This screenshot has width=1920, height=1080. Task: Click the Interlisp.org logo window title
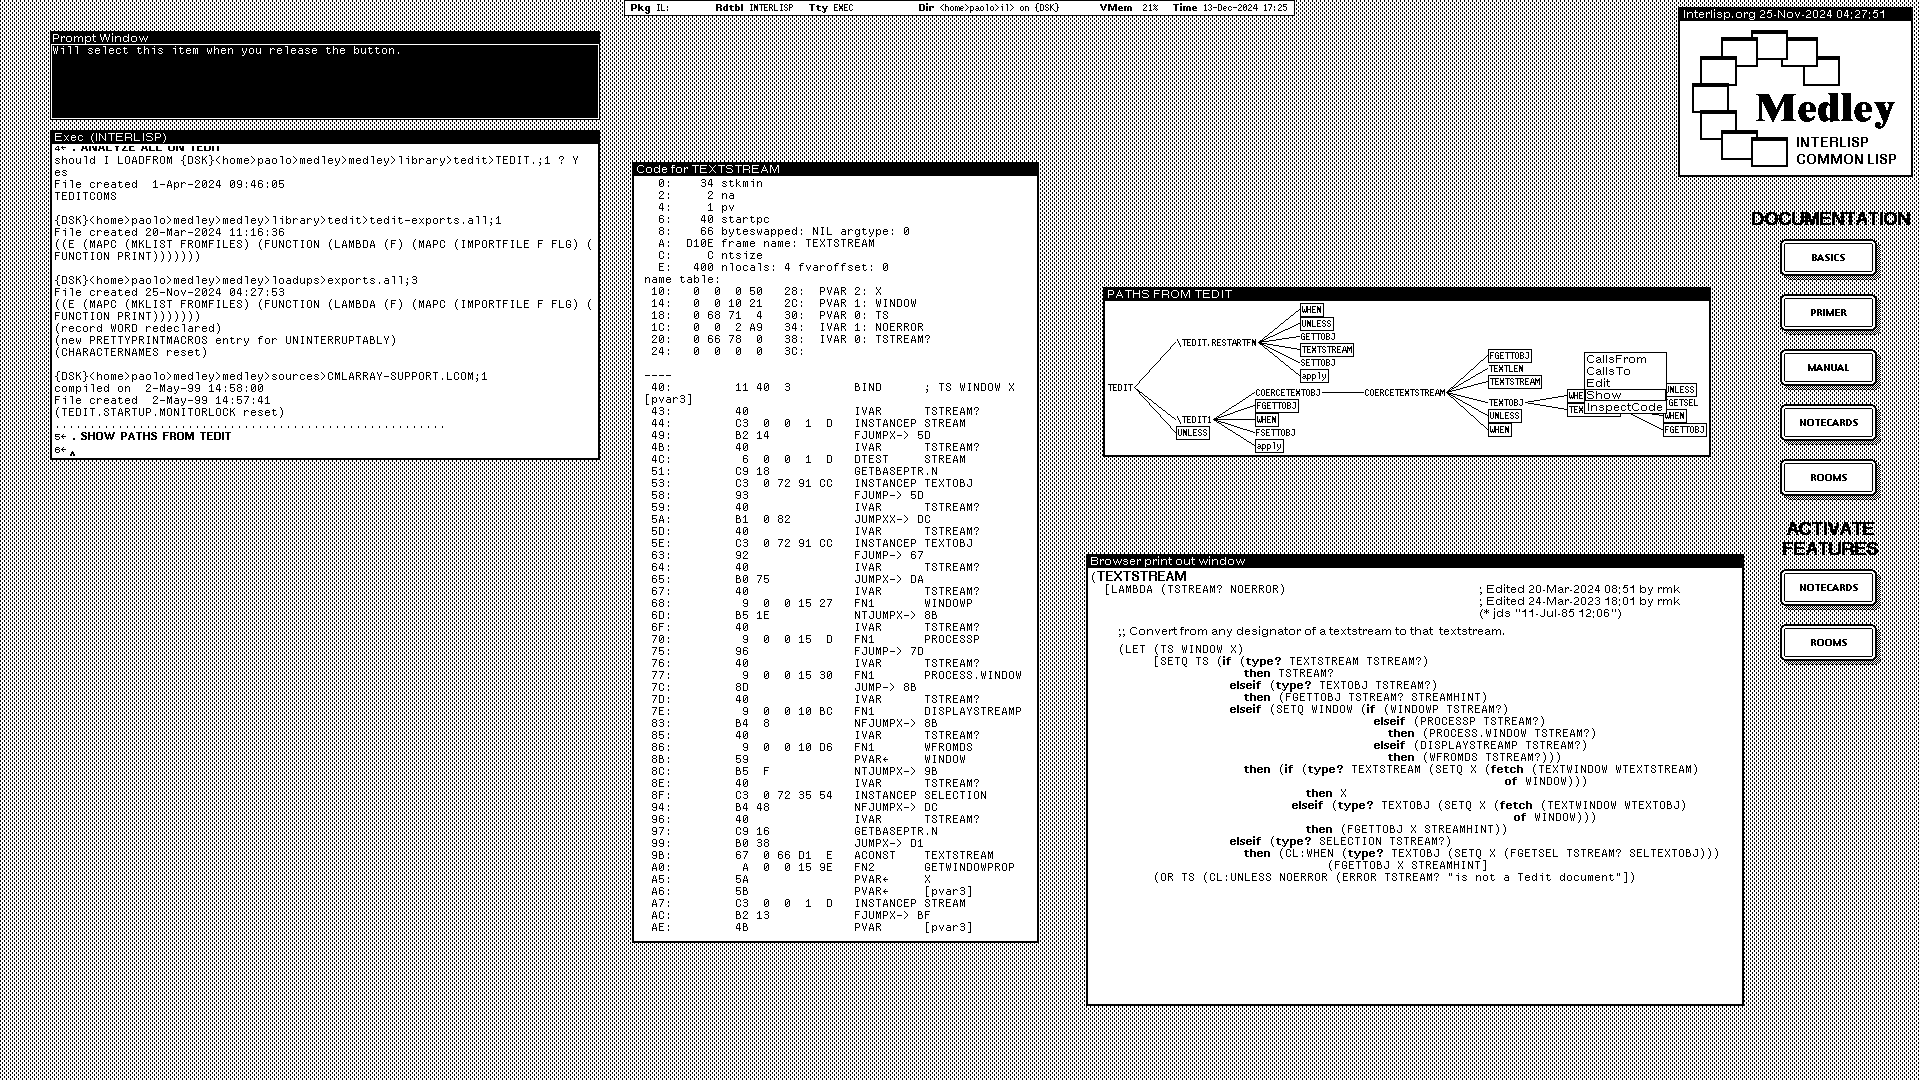pyautogui.click(x=1795, y=14)
